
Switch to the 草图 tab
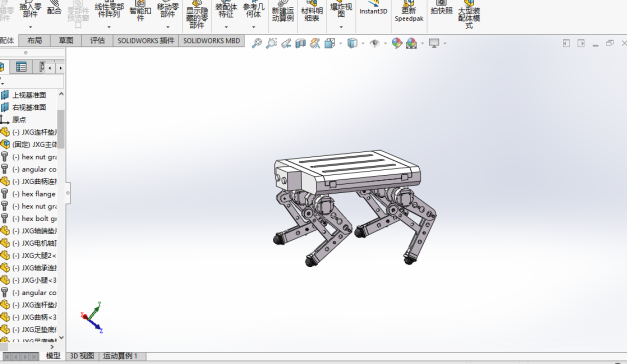click(x=66, y=40)
